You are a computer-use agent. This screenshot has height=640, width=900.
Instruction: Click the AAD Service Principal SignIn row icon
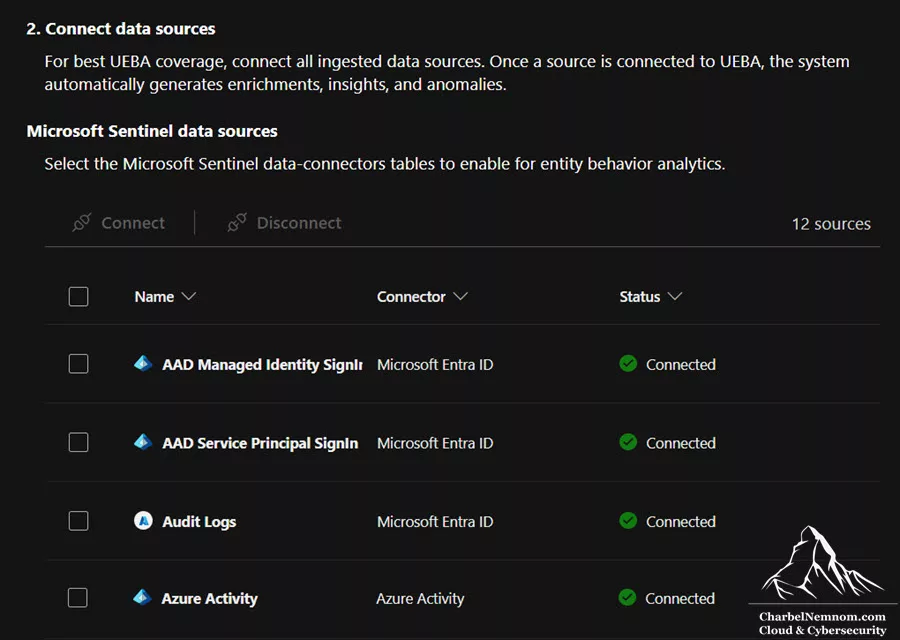pyautogui.click(x=143, y=443)
